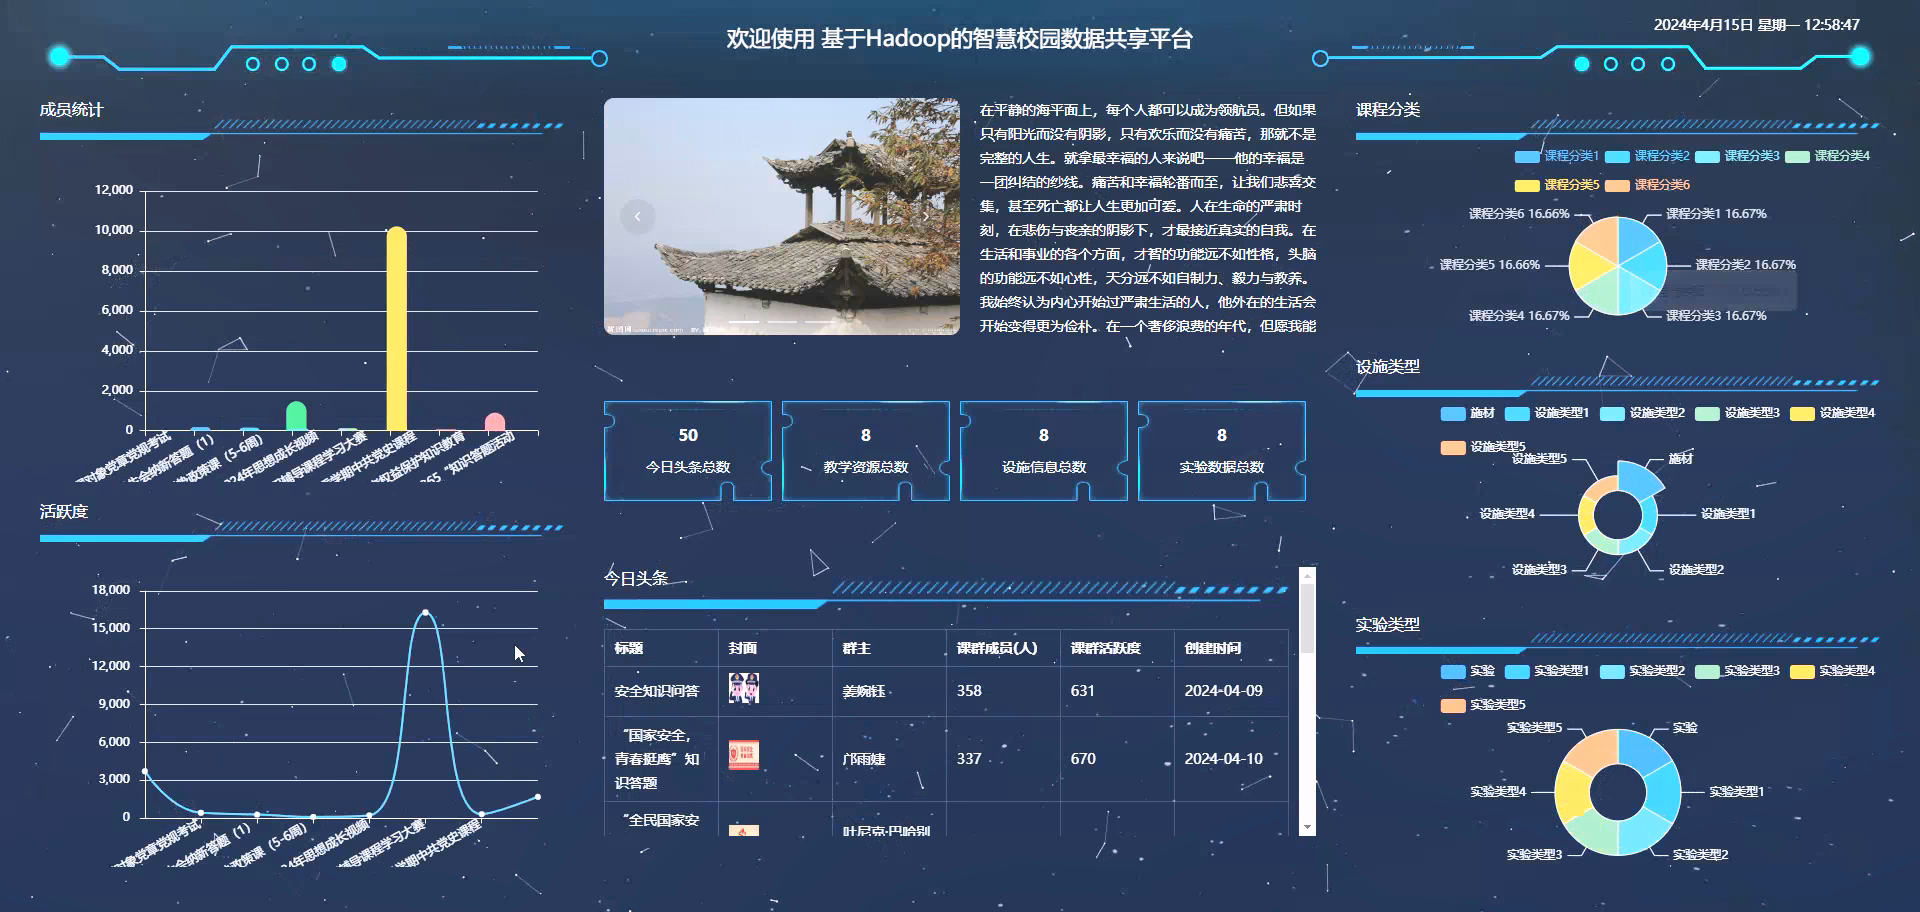This screenshot has height=912, width=1920.
Task: Open the 教学资源总数 stat card
Action: click(x=866, y=451)
